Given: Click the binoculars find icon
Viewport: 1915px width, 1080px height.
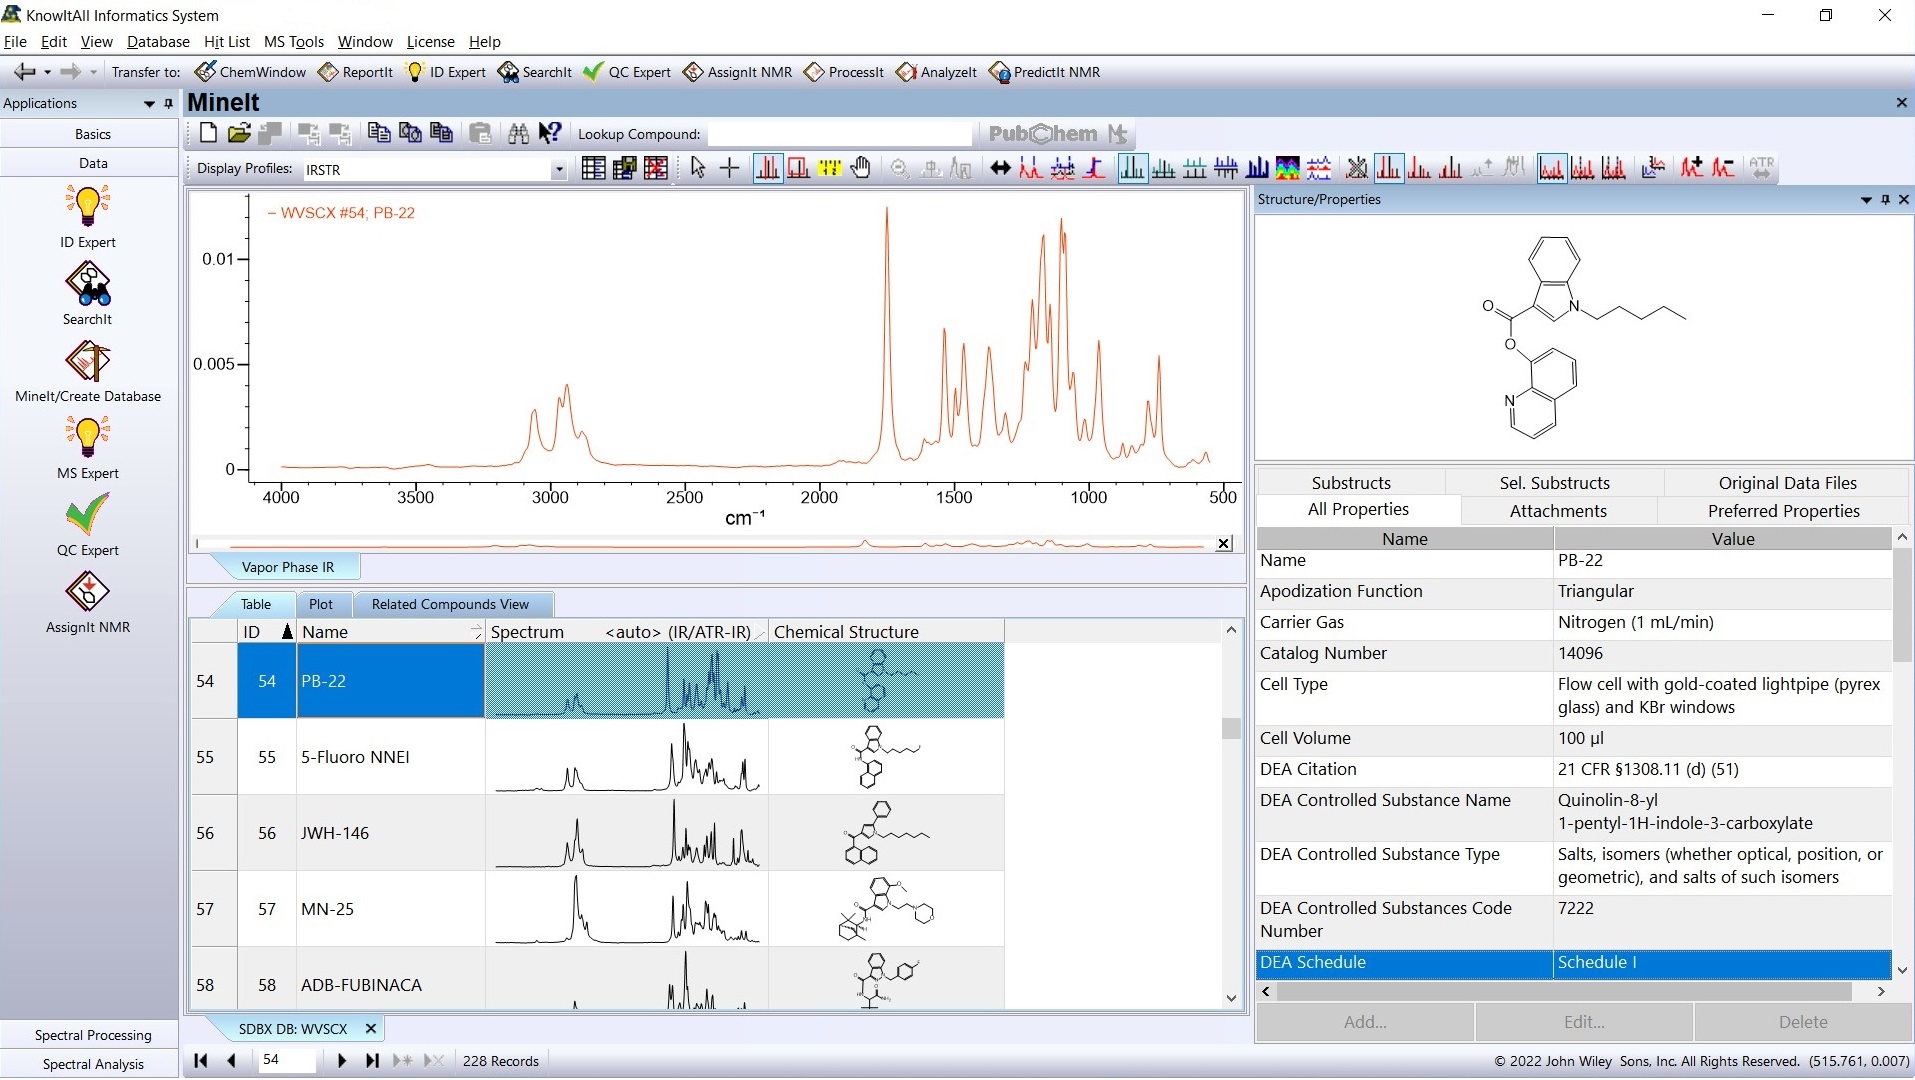Looking at the screenshot, I should click(x=518, y=134).
